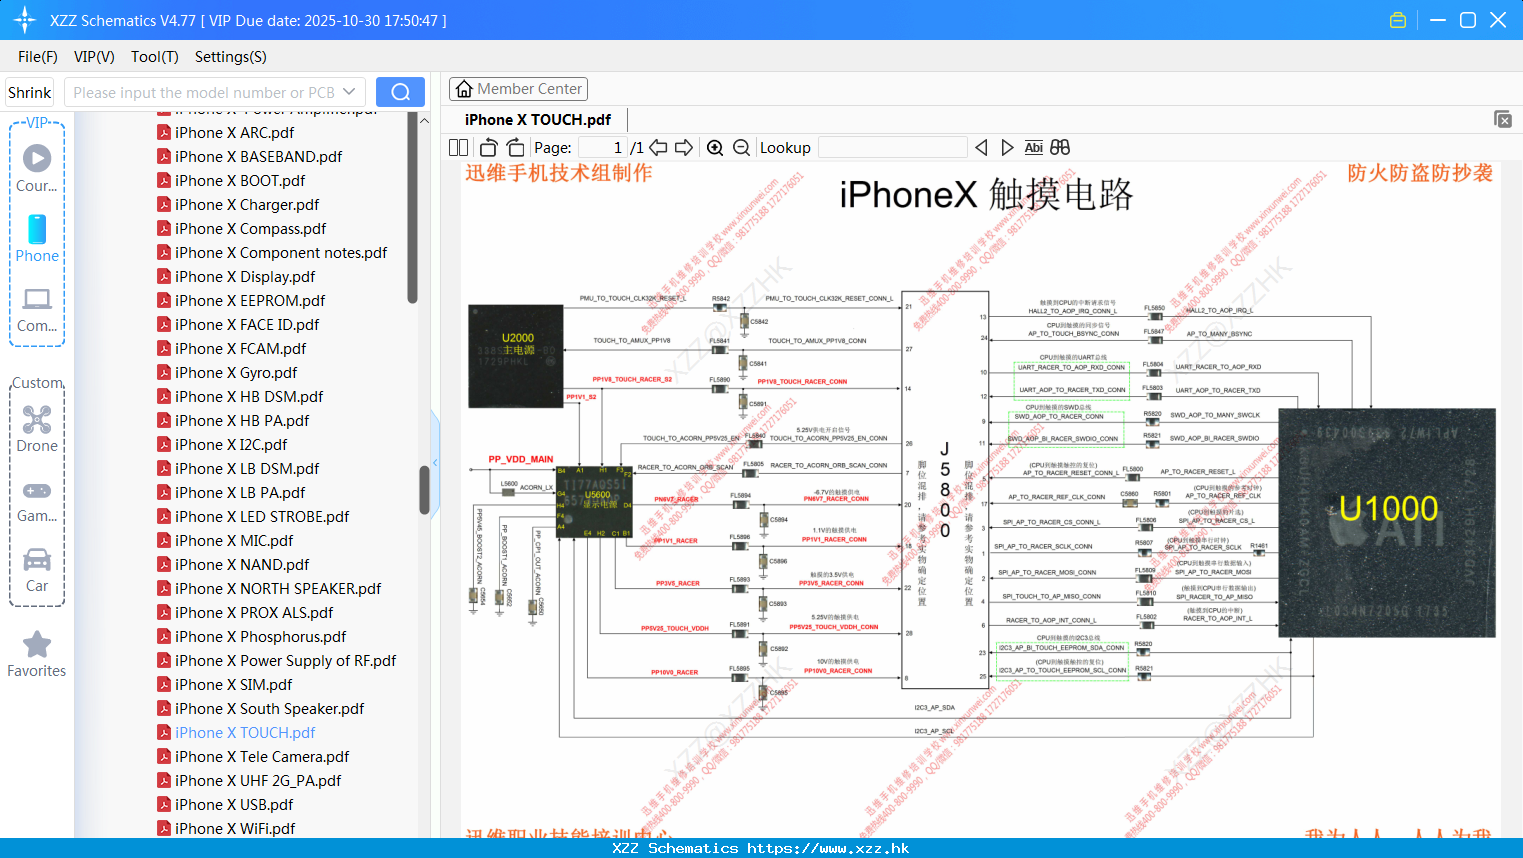Screen dimensions: 1523x858
Task: Open iPhone X WiFi.pdf
Action: coord(235,828)
